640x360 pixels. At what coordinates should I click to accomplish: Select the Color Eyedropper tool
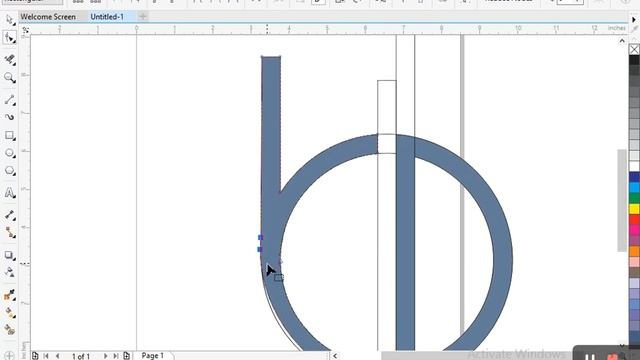9,295
